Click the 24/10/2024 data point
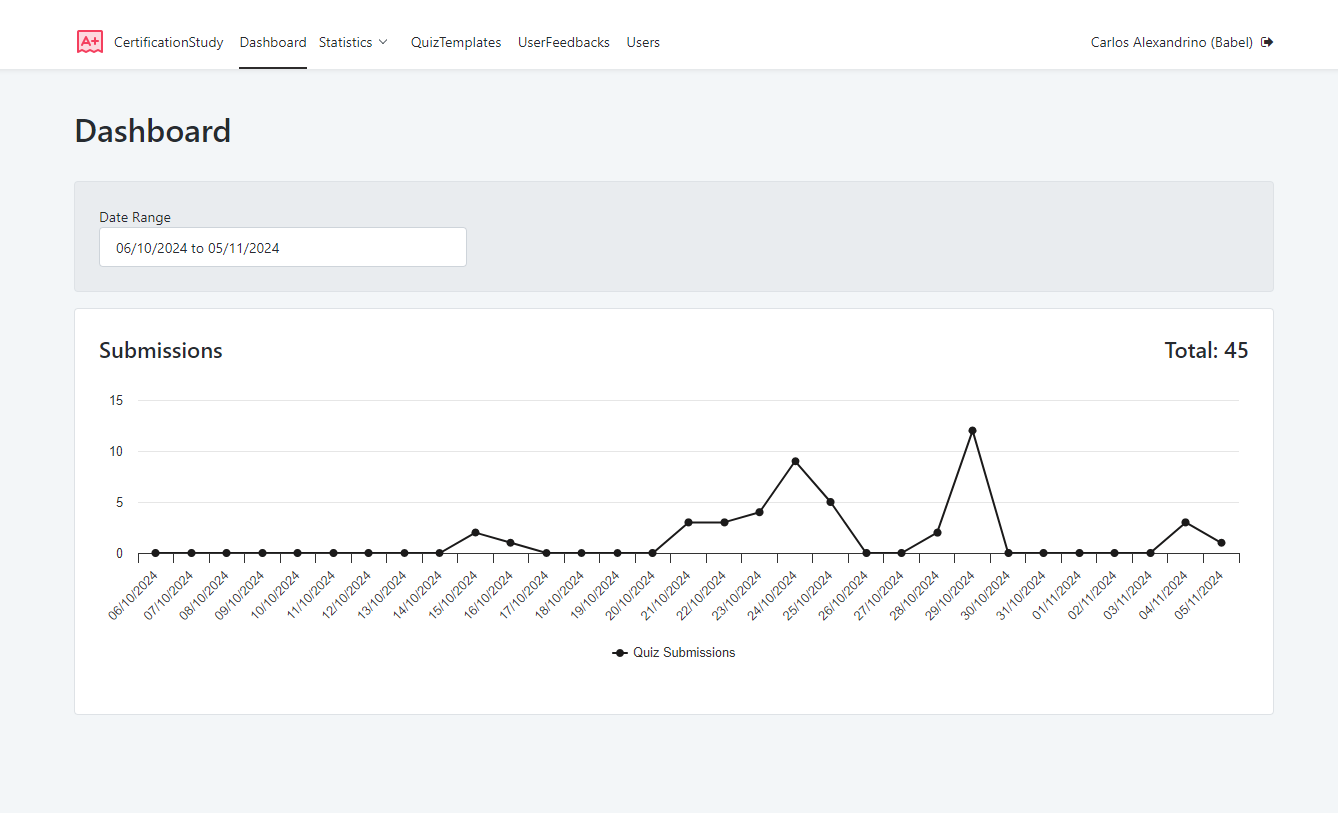The image size is (1338, 813). [x=795, y=461]
